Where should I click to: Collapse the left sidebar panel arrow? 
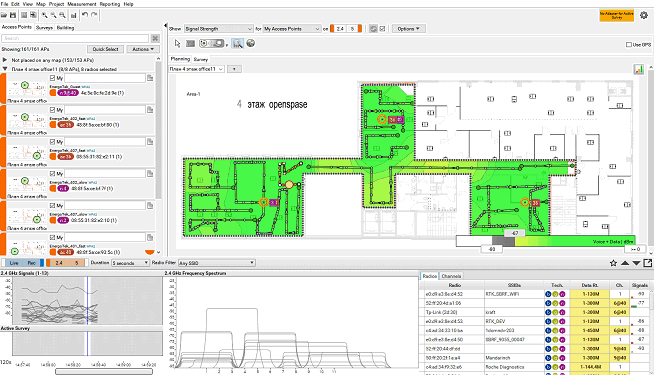(166, 25)
